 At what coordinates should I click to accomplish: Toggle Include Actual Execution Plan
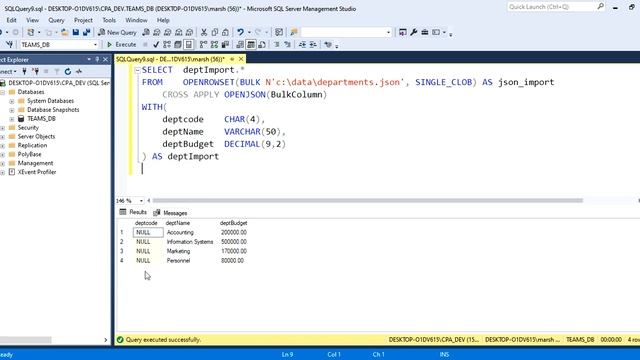tap(204, 44)
